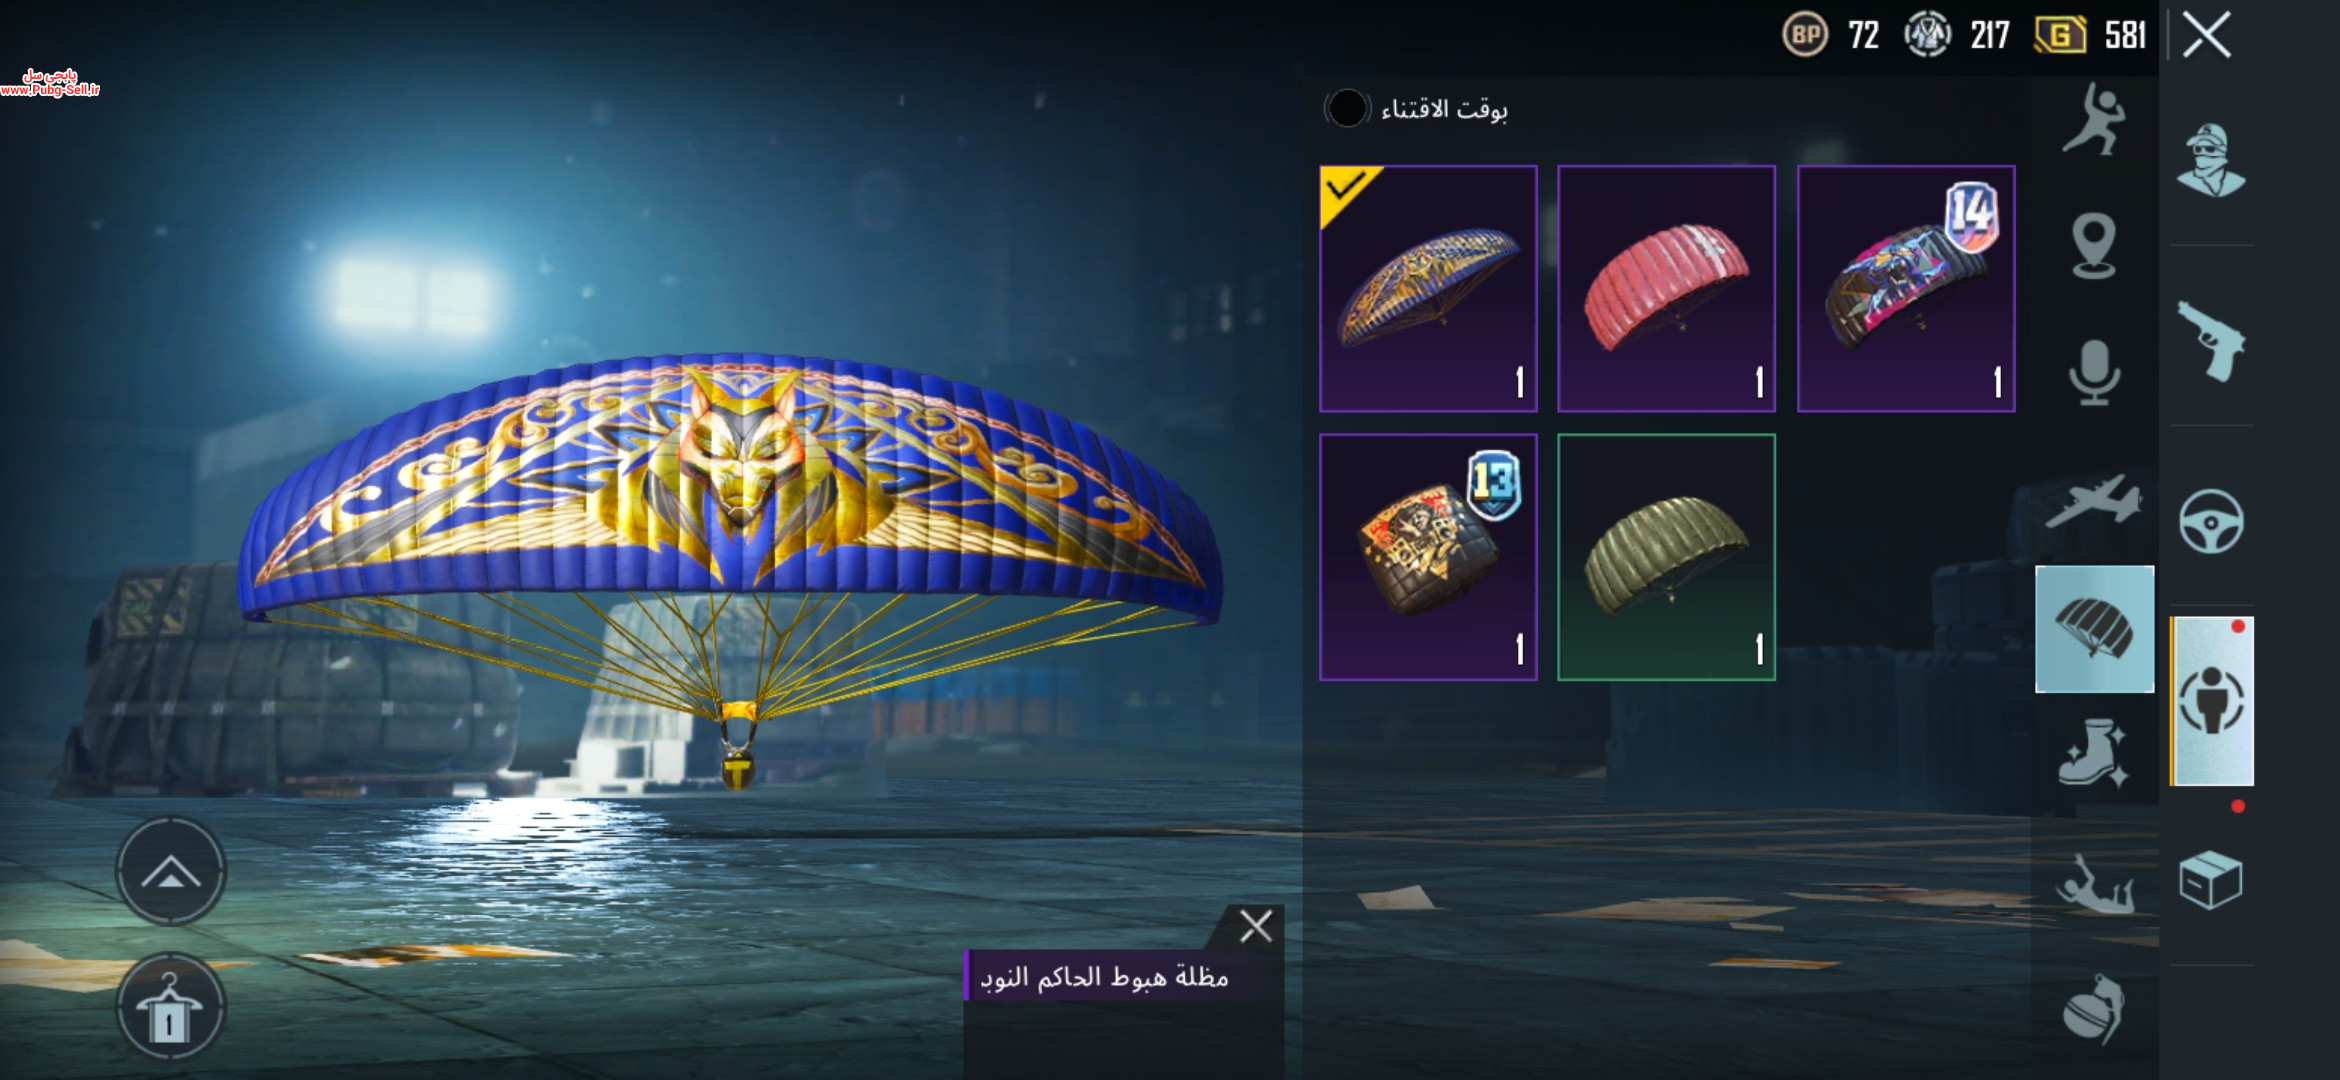The image size is (2340, 1080).
Task: Select the season 13 parachute pack
Action: (1428, 557)
